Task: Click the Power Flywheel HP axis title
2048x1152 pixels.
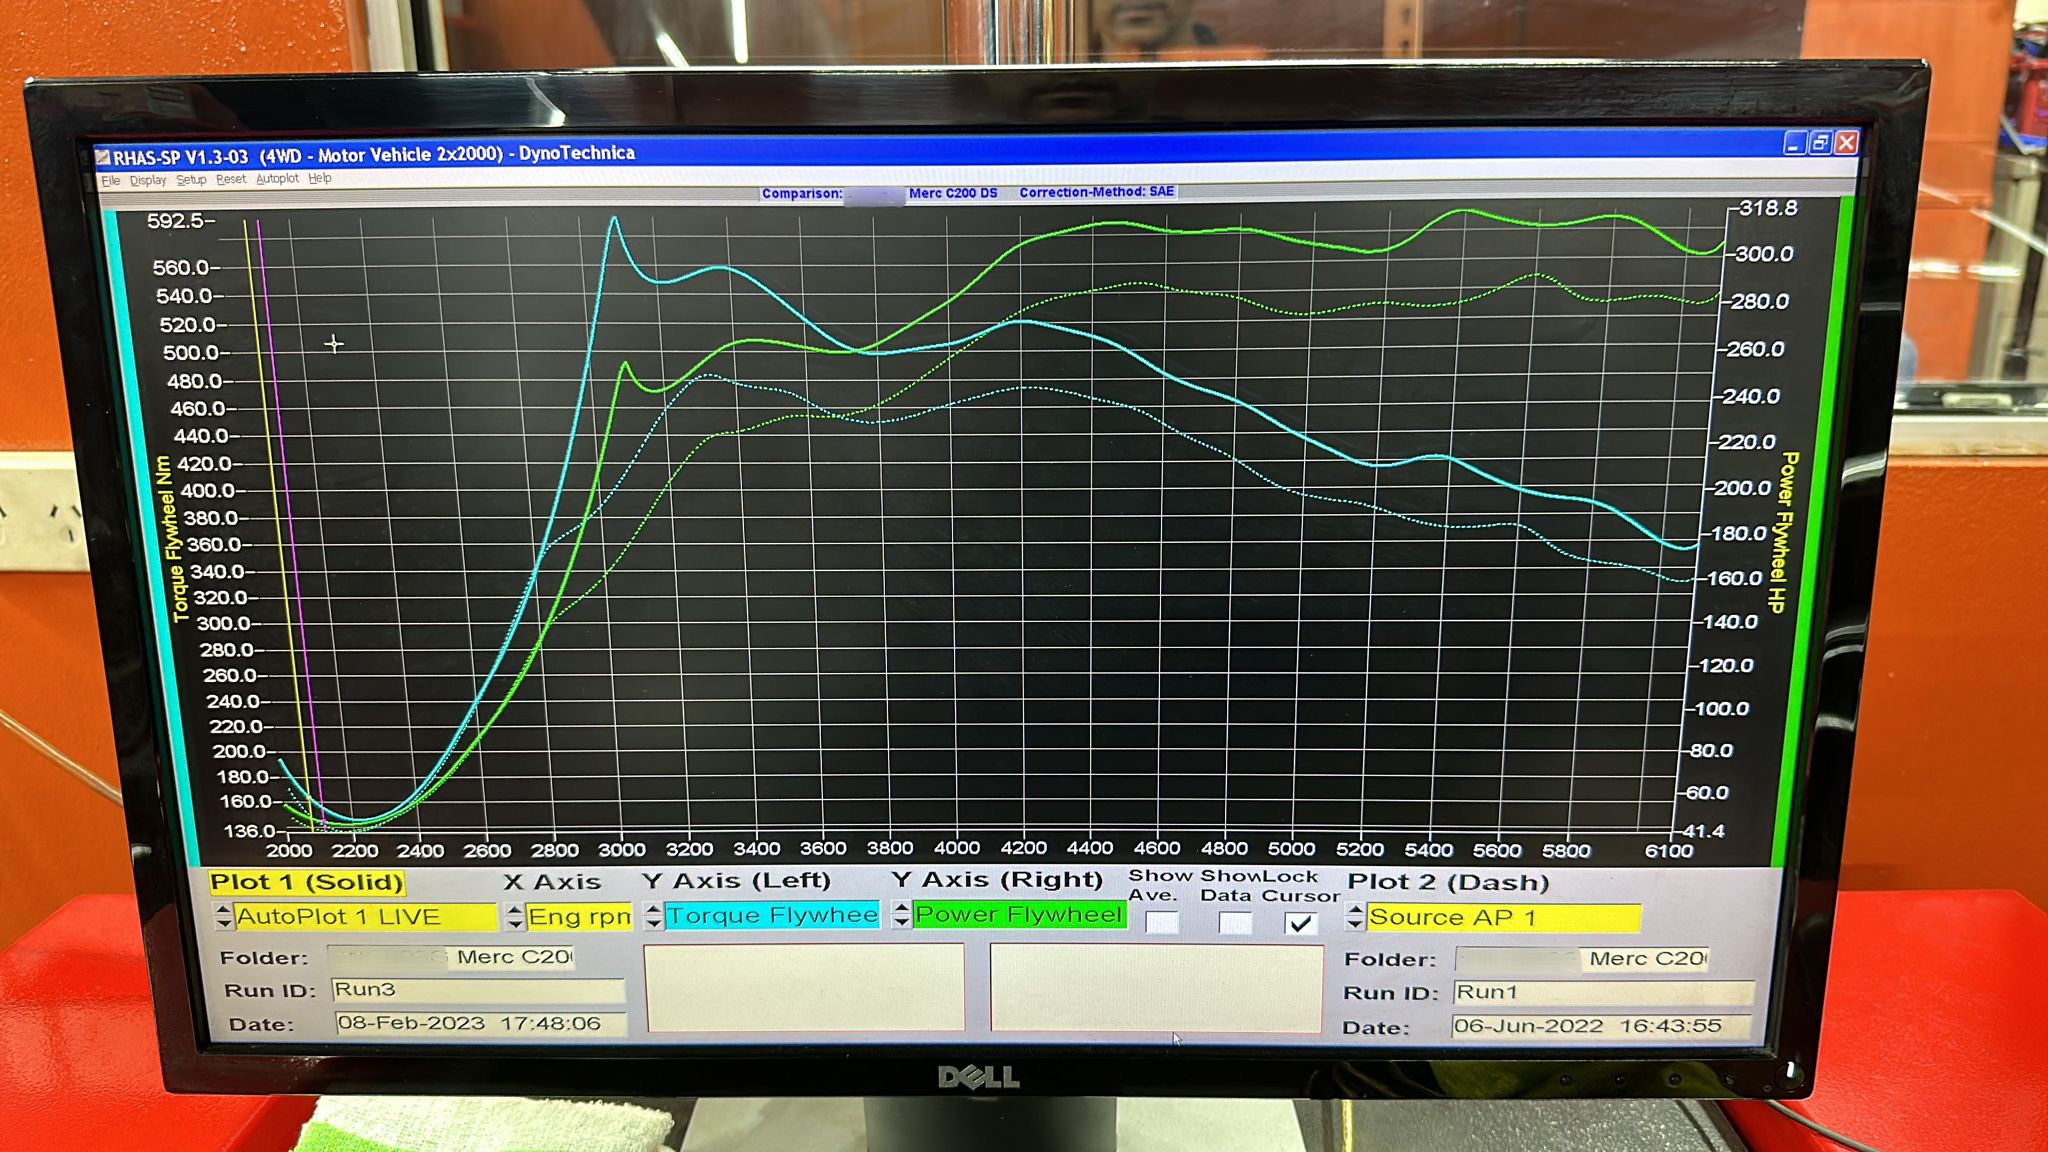Action: pyautogui.click(x=1783, y=533)
